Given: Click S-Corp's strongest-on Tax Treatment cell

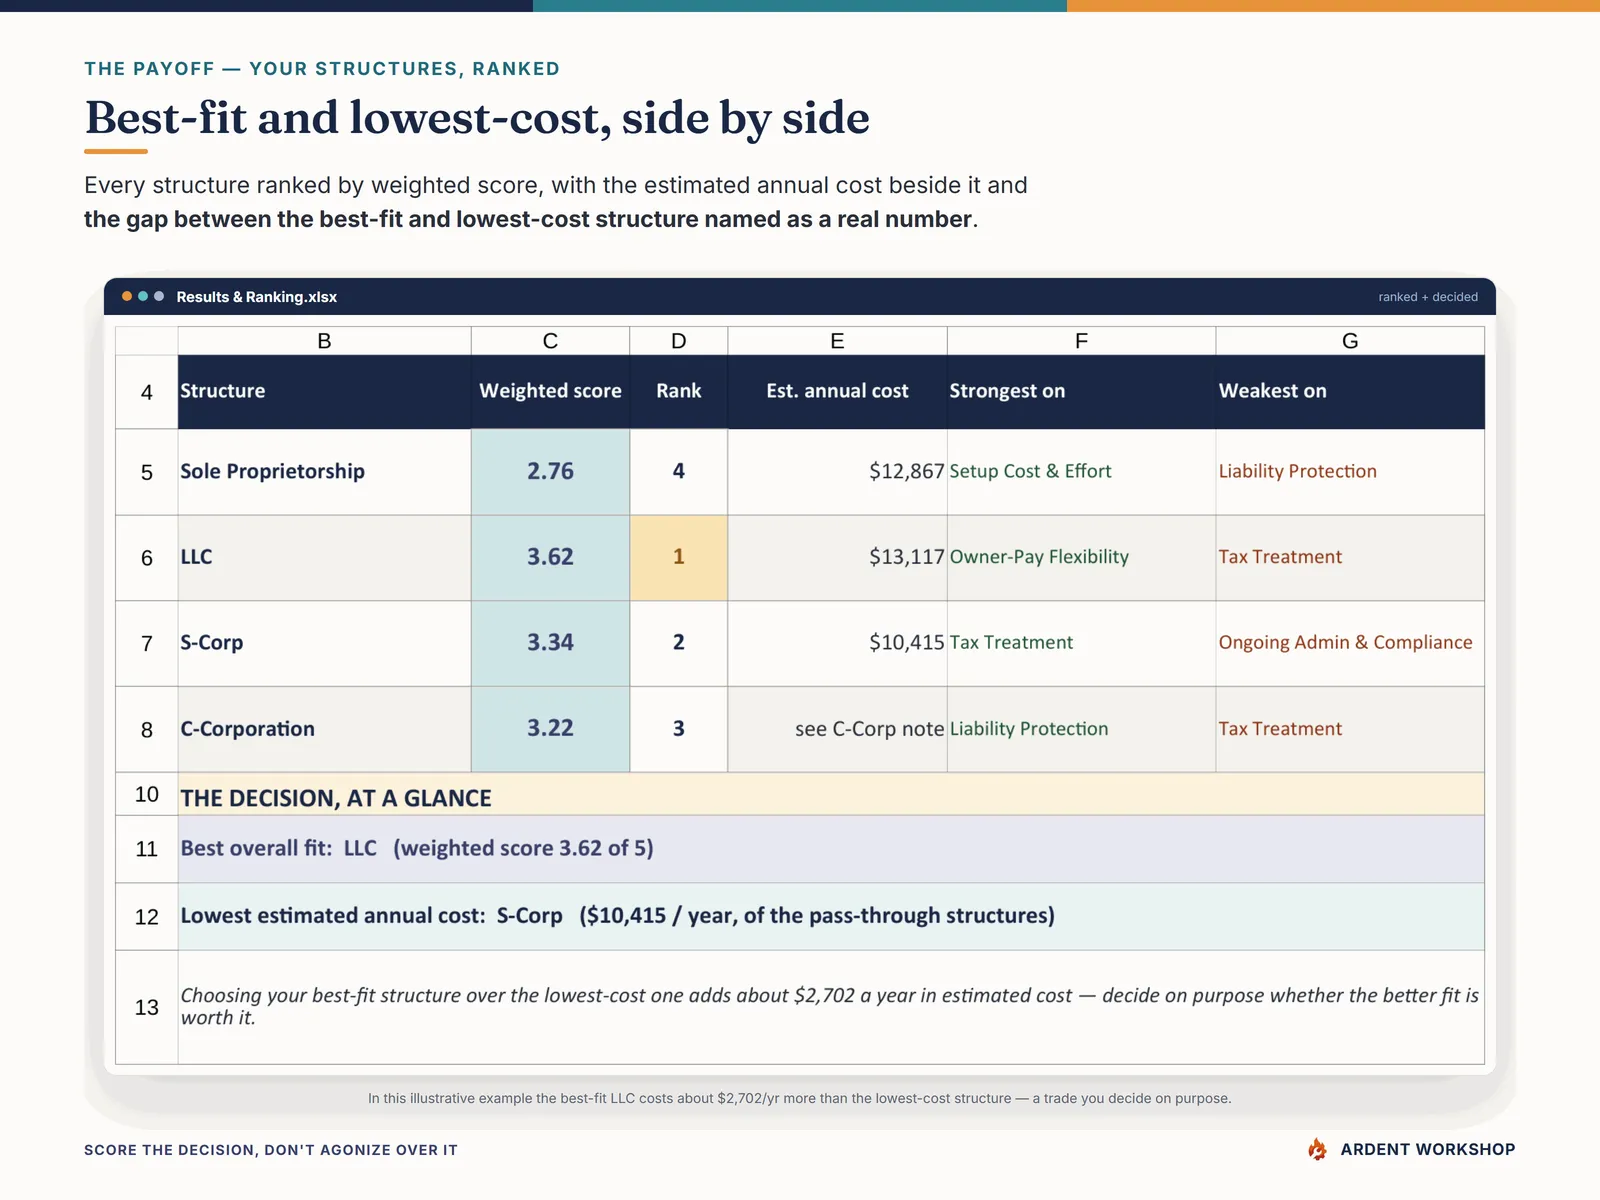Looking at the screenshot, I should [1081, 643].
